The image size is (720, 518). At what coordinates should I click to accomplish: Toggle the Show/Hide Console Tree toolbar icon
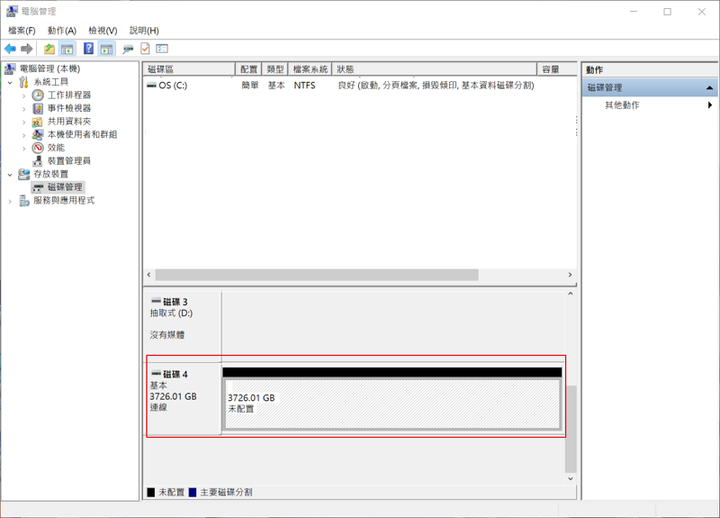coord(67,48)
